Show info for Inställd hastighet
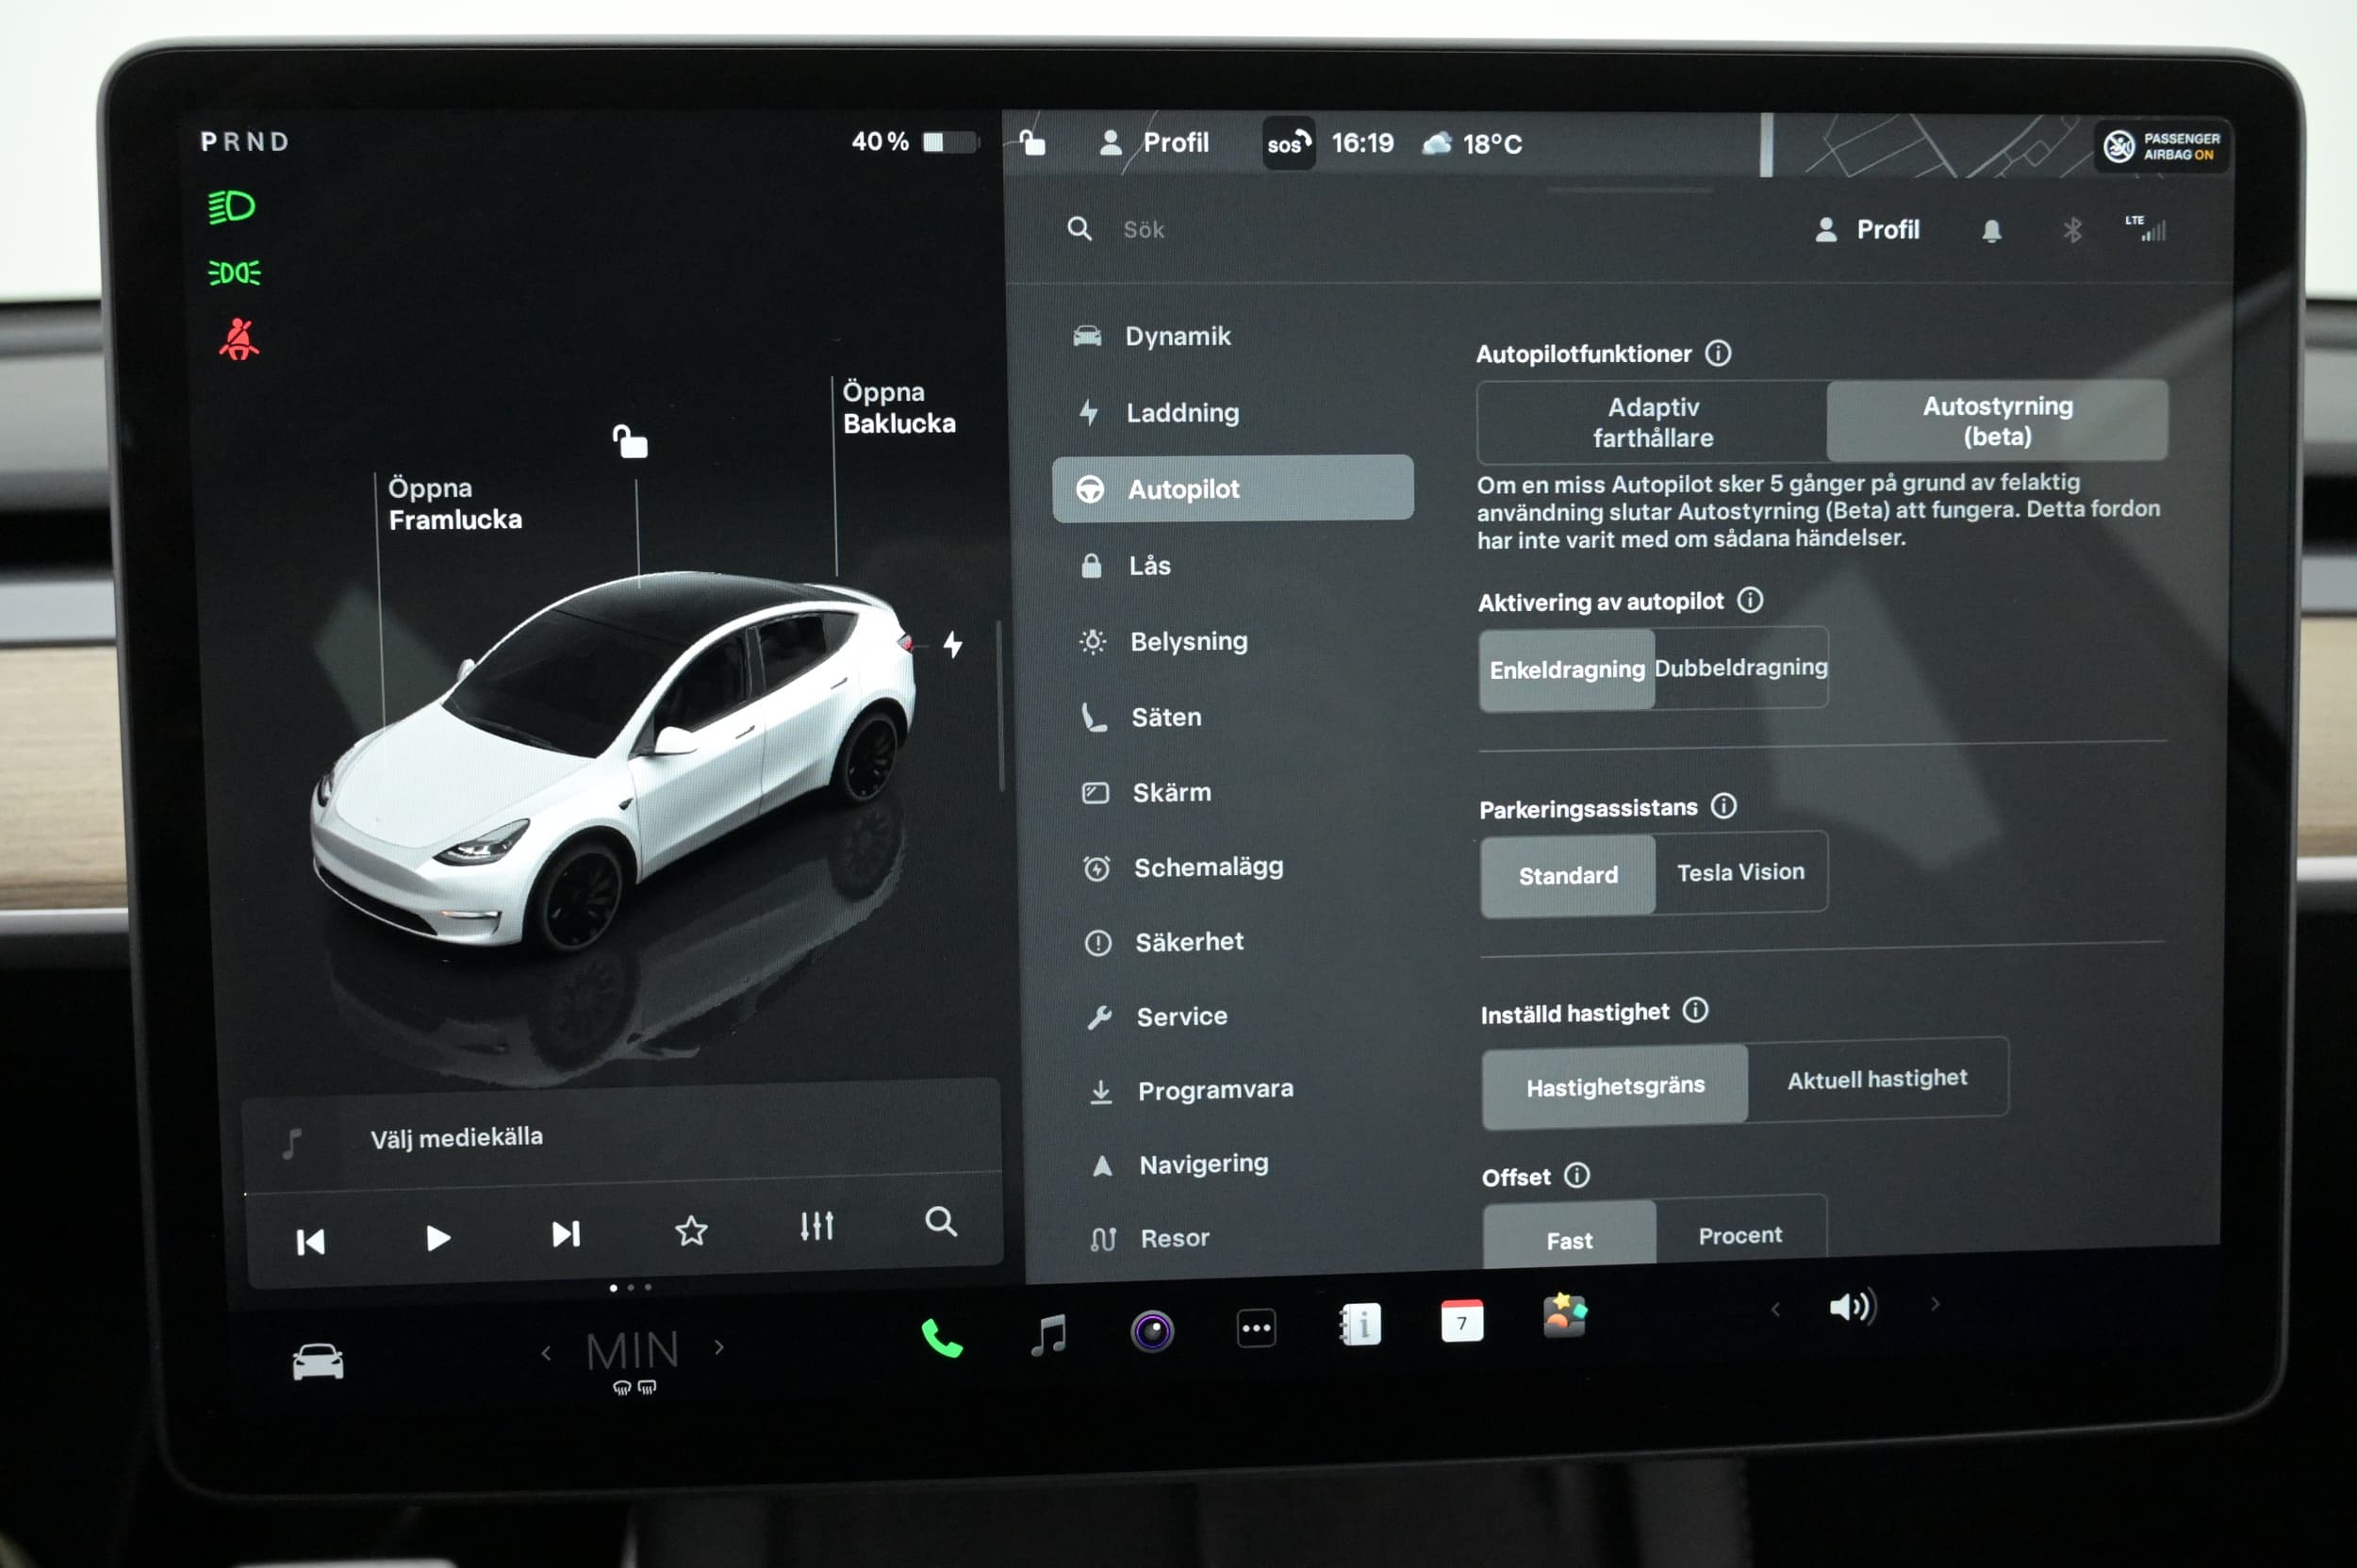2357x1568 pixels. point(1695,1010)
